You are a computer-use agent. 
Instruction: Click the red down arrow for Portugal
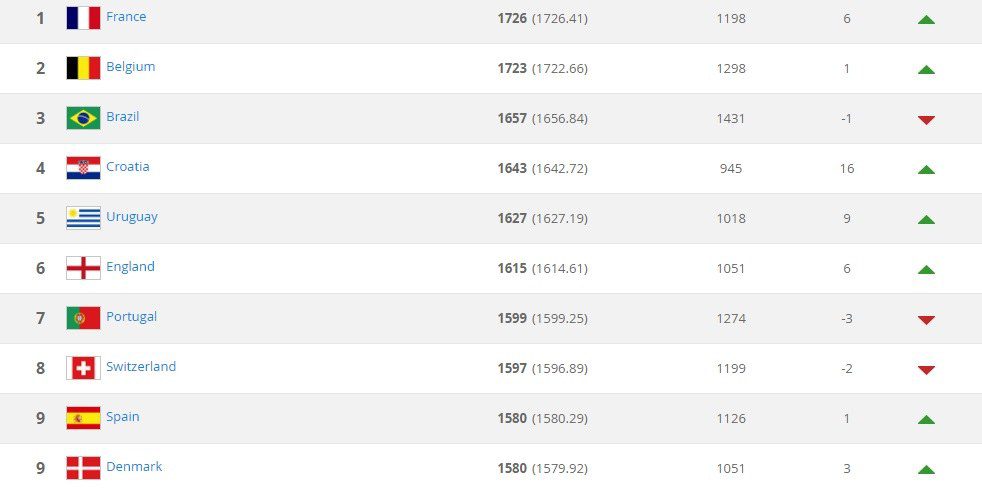click(926, 319)
